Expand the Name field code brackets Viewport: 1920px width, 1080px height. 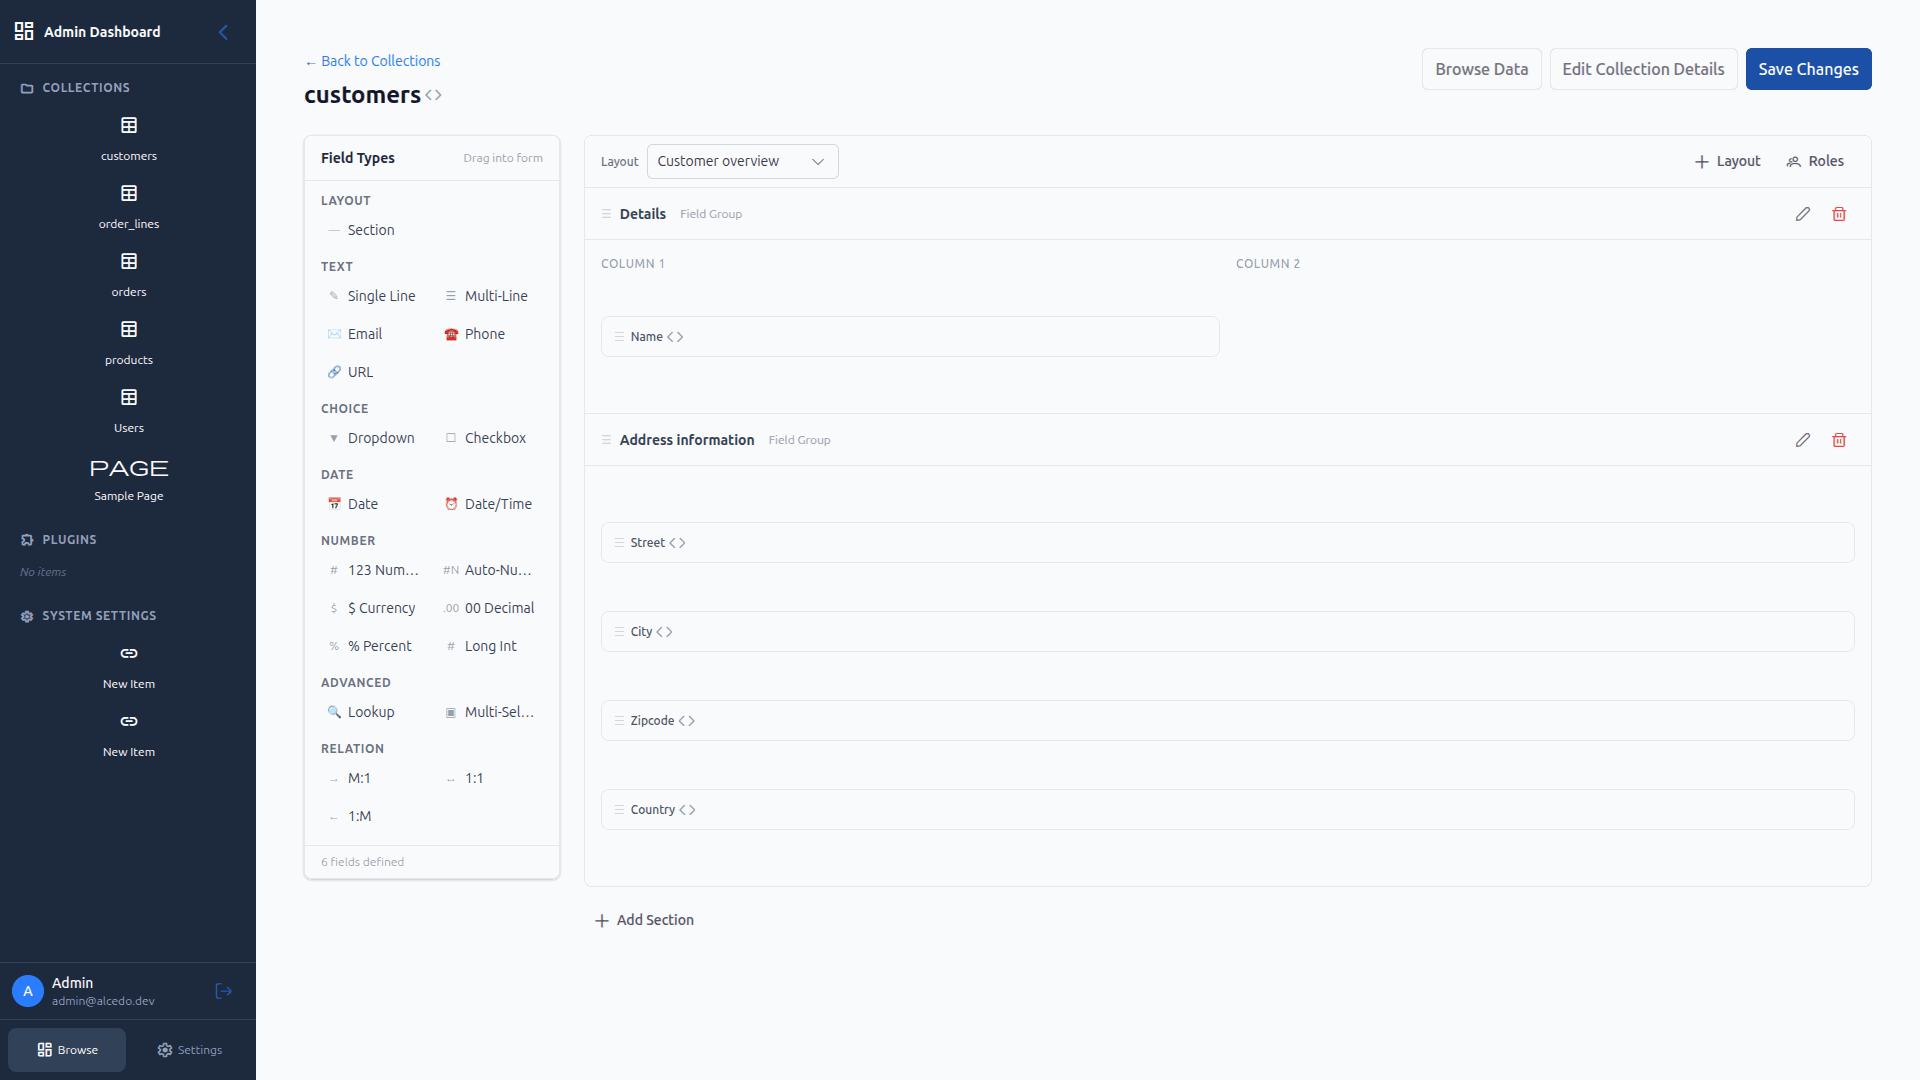point(675,337)
